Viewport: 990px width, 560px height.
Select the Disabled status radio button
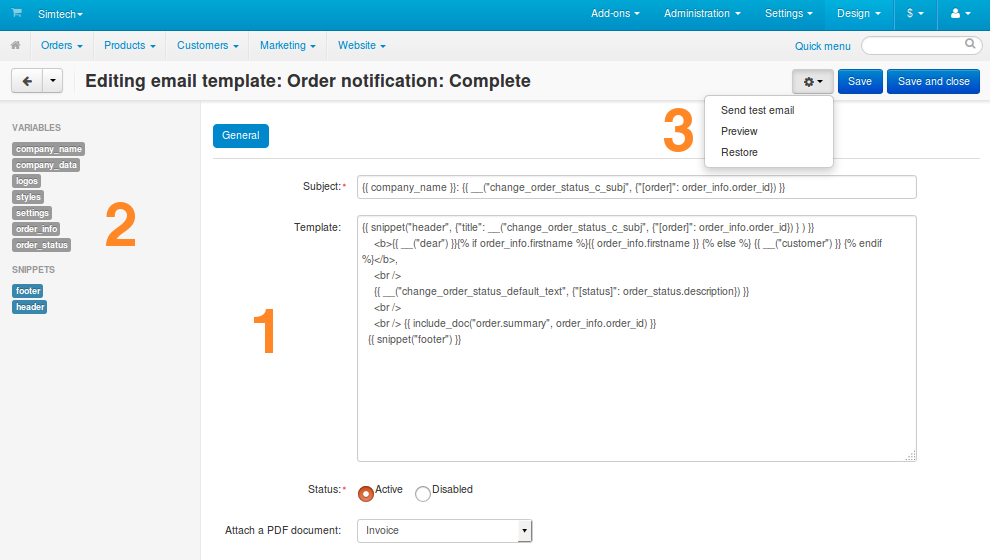click(x=423, y=494)
